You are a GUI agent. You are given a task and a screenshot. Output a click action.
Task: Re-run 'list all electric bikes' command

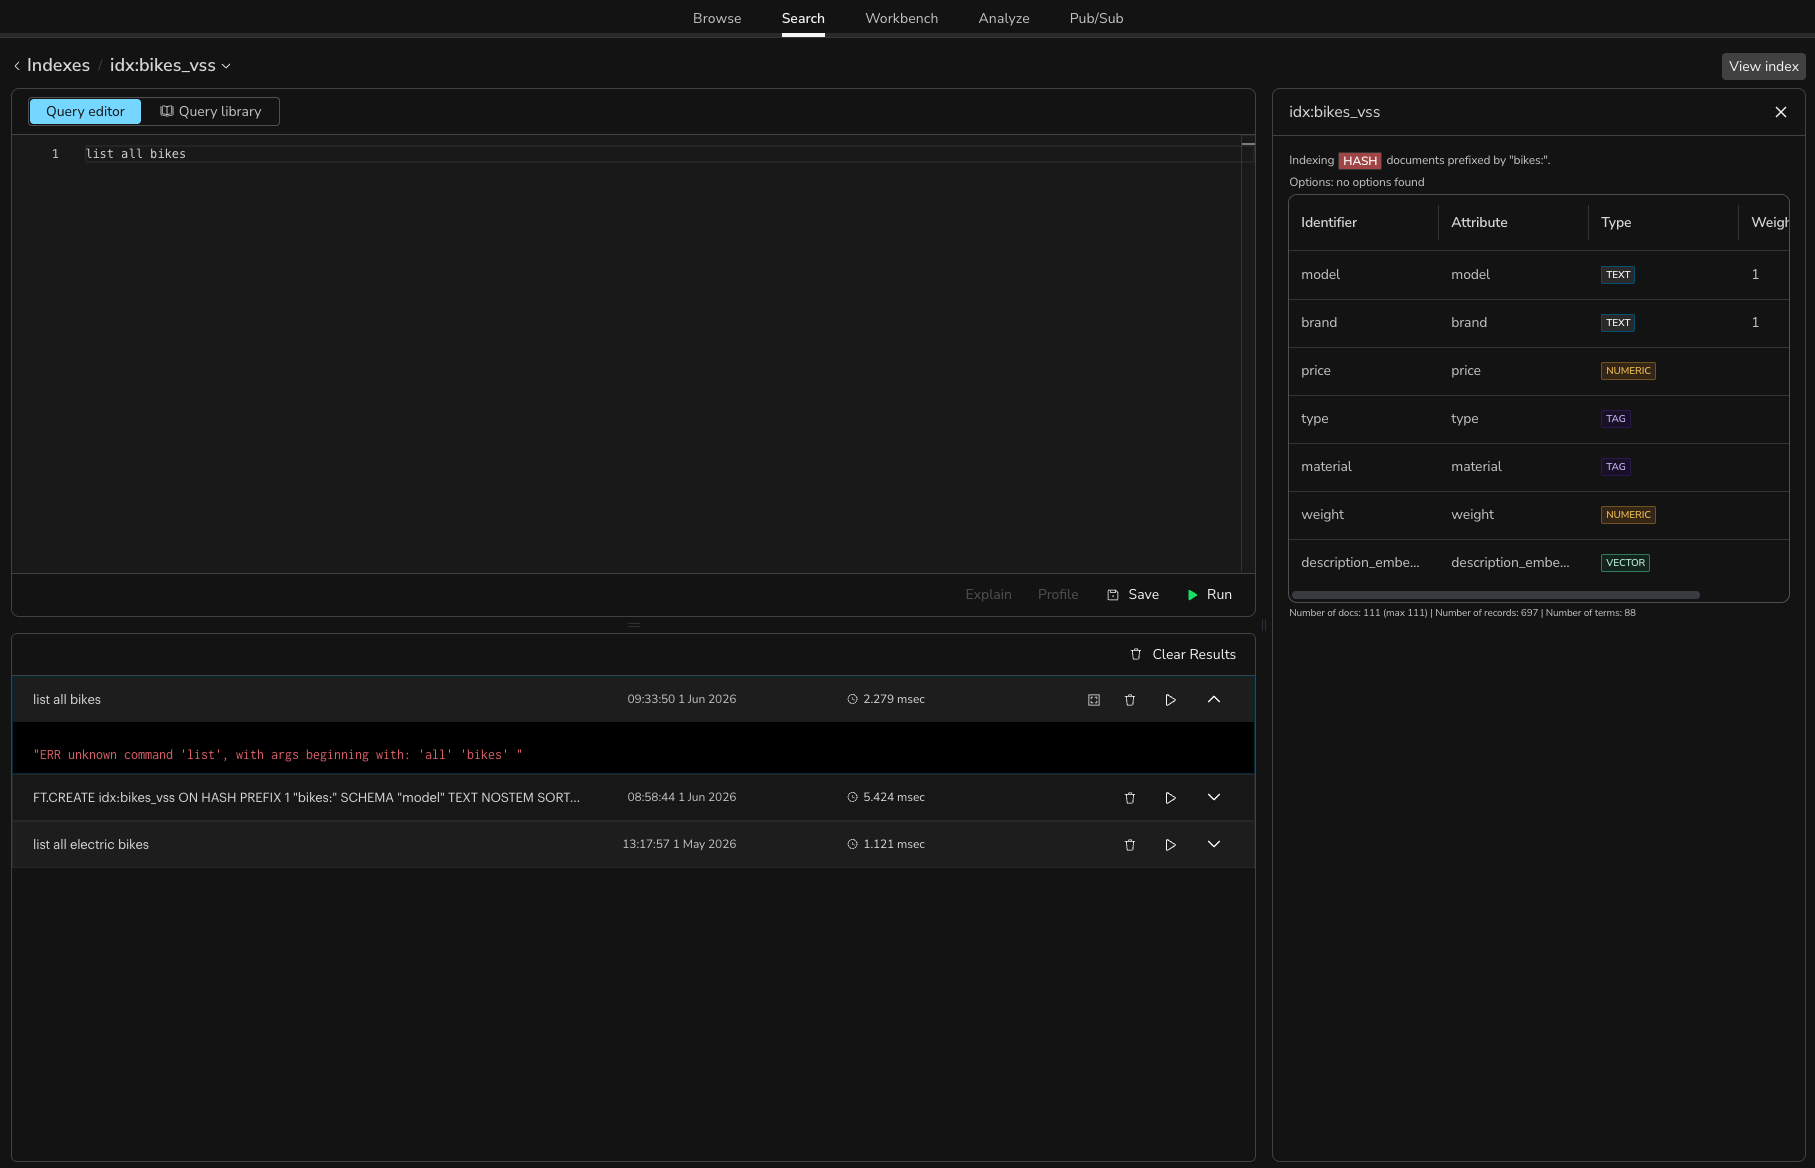click(1170, 845)
